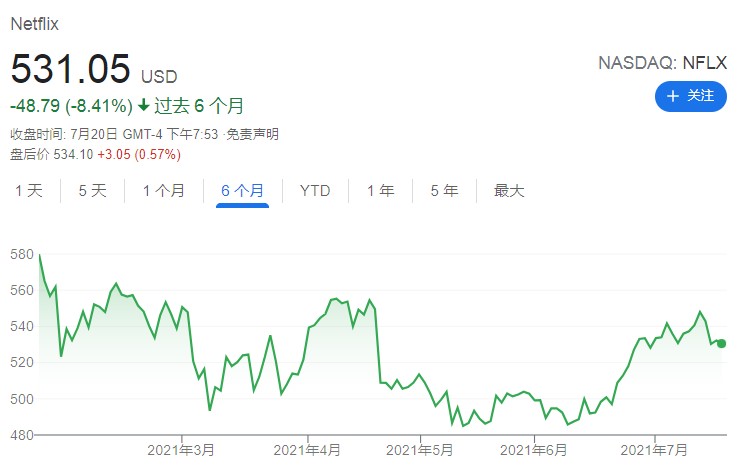Open the 最大 range tab
The height and width of the screenshot is (468, 743).
[x=509, y=191]
